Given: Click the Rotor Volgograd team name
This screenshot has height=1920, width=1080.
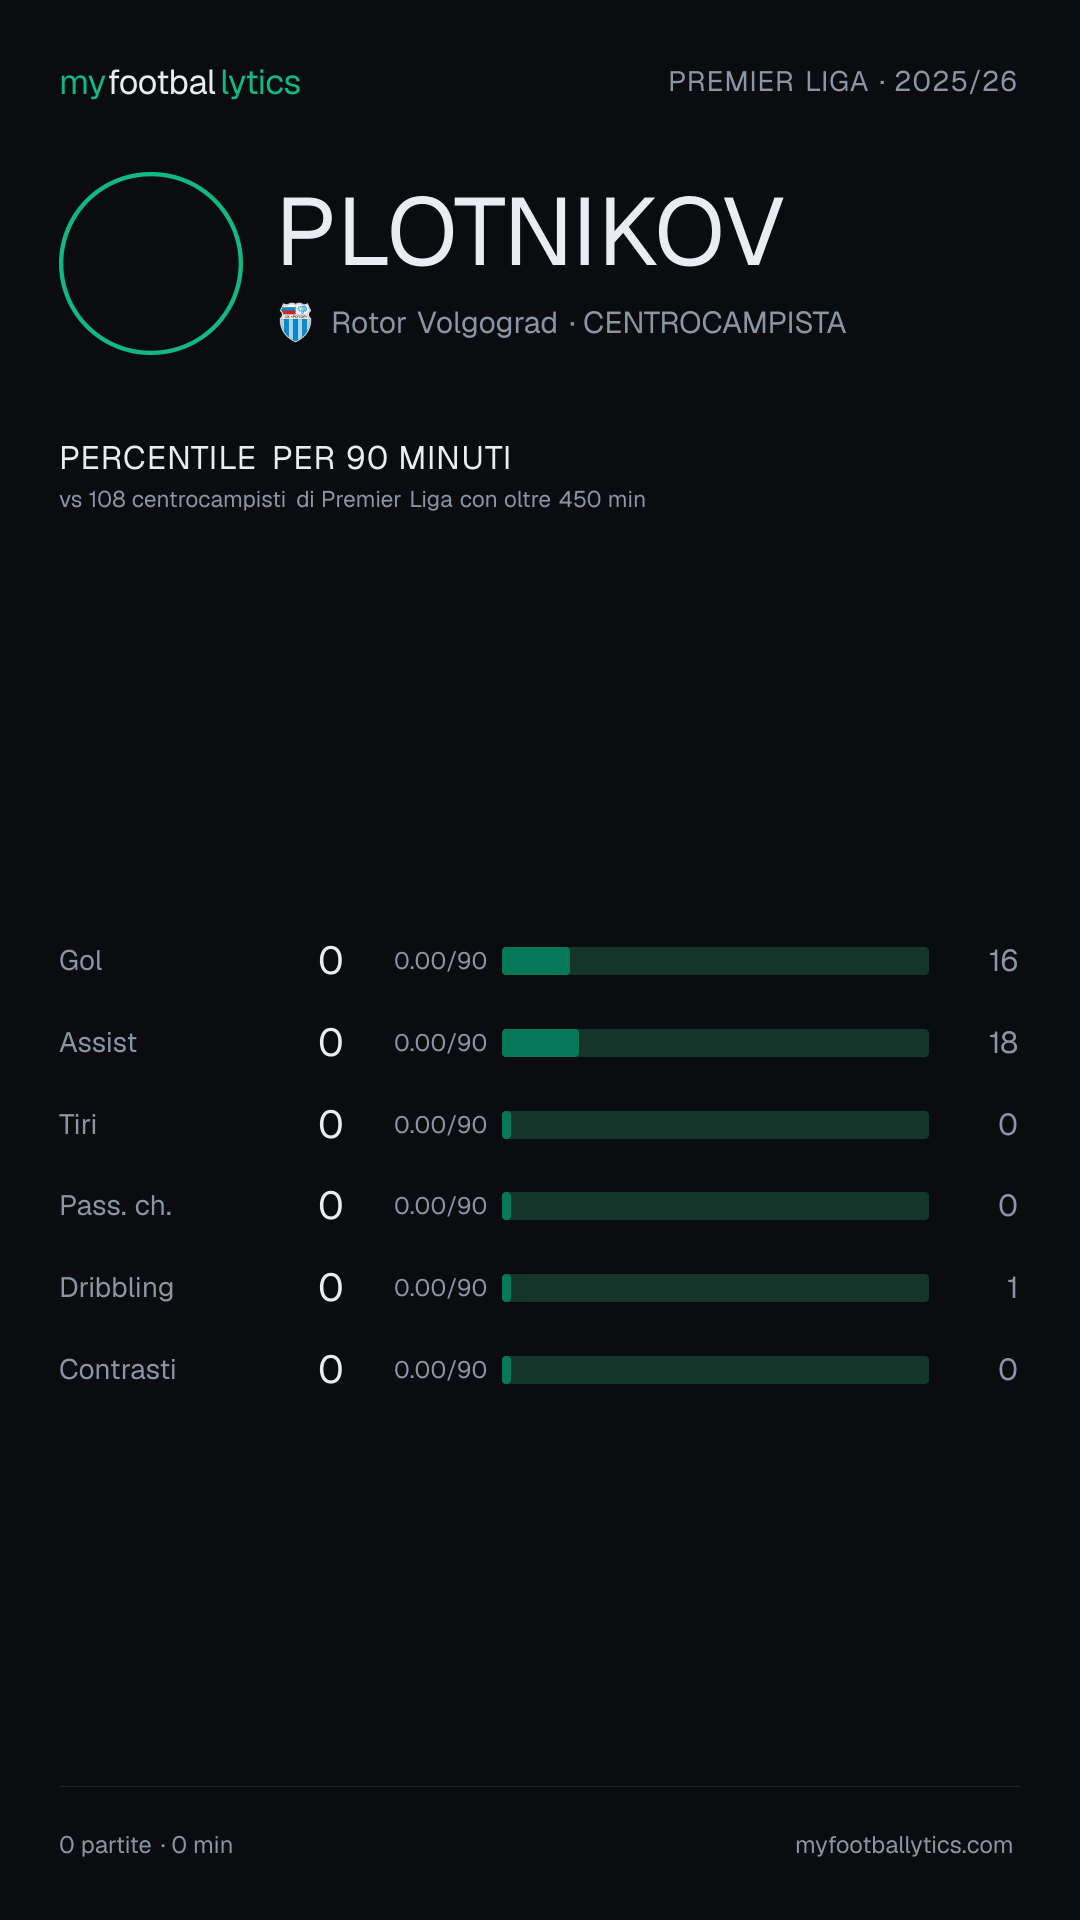Looking at the screenshot, I should (x=445, y=323).
